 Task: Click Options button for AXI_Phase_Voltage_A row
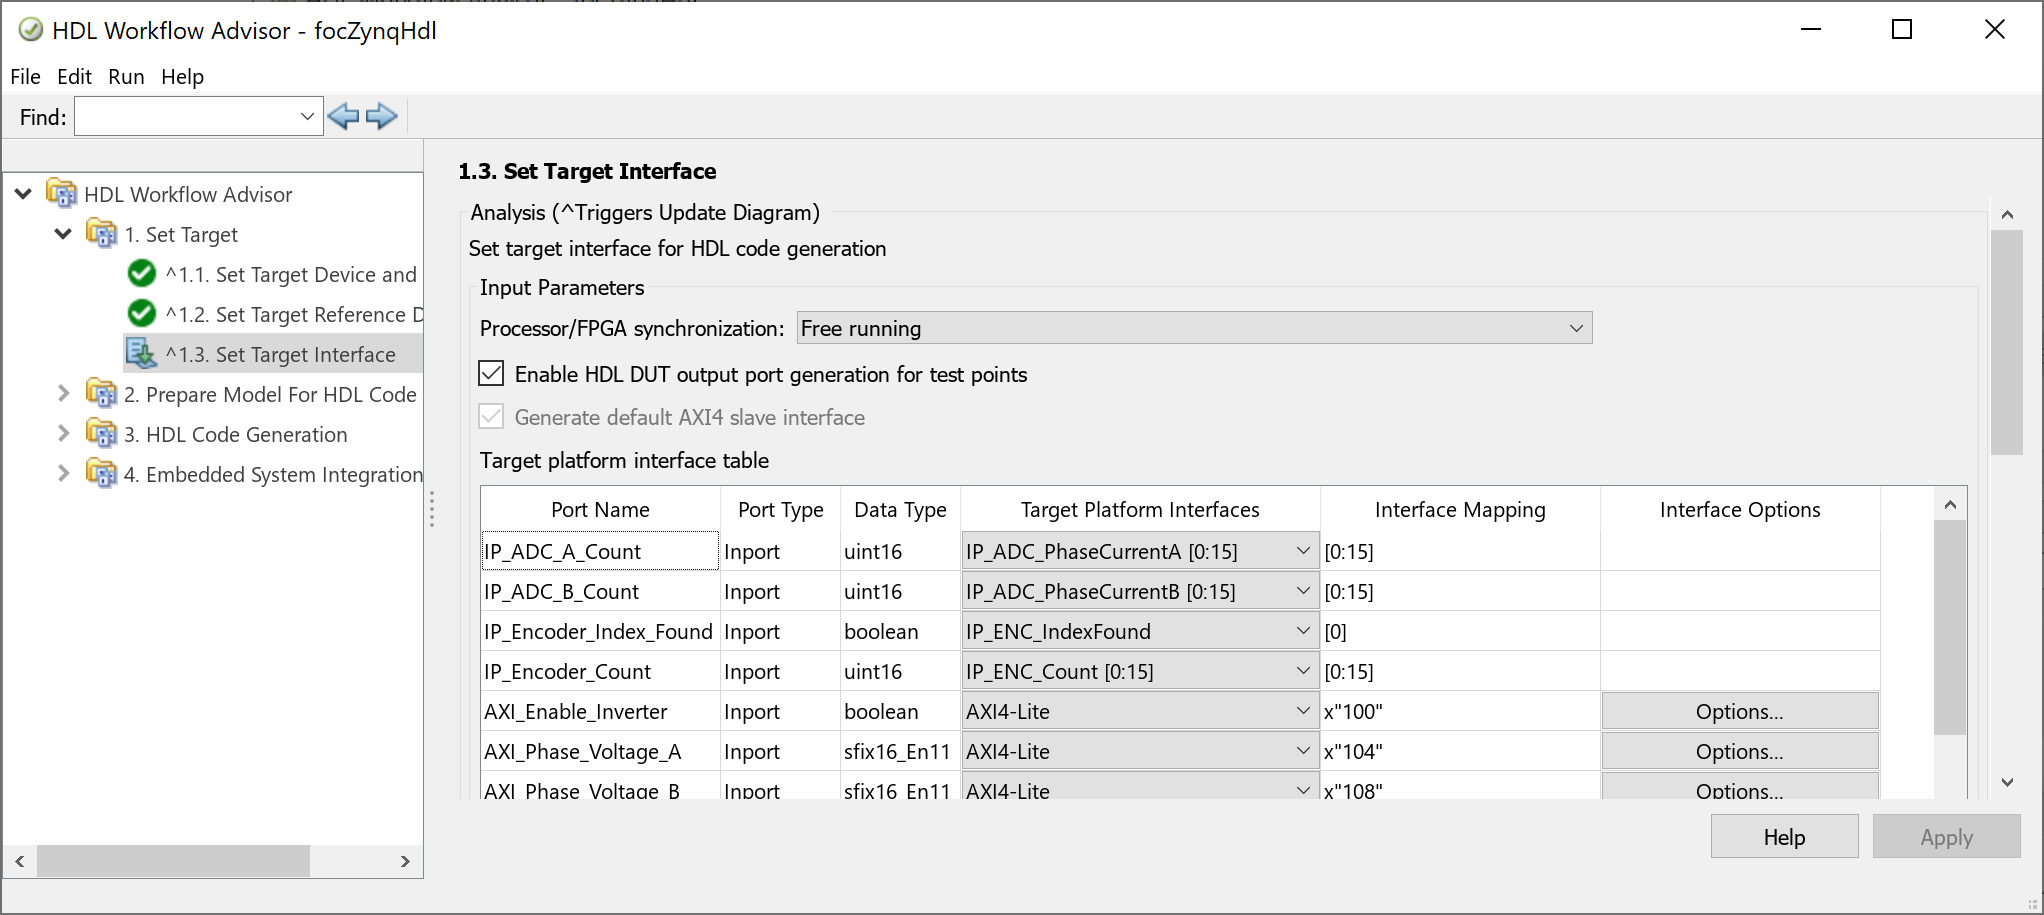click(x=1739, y=751)
